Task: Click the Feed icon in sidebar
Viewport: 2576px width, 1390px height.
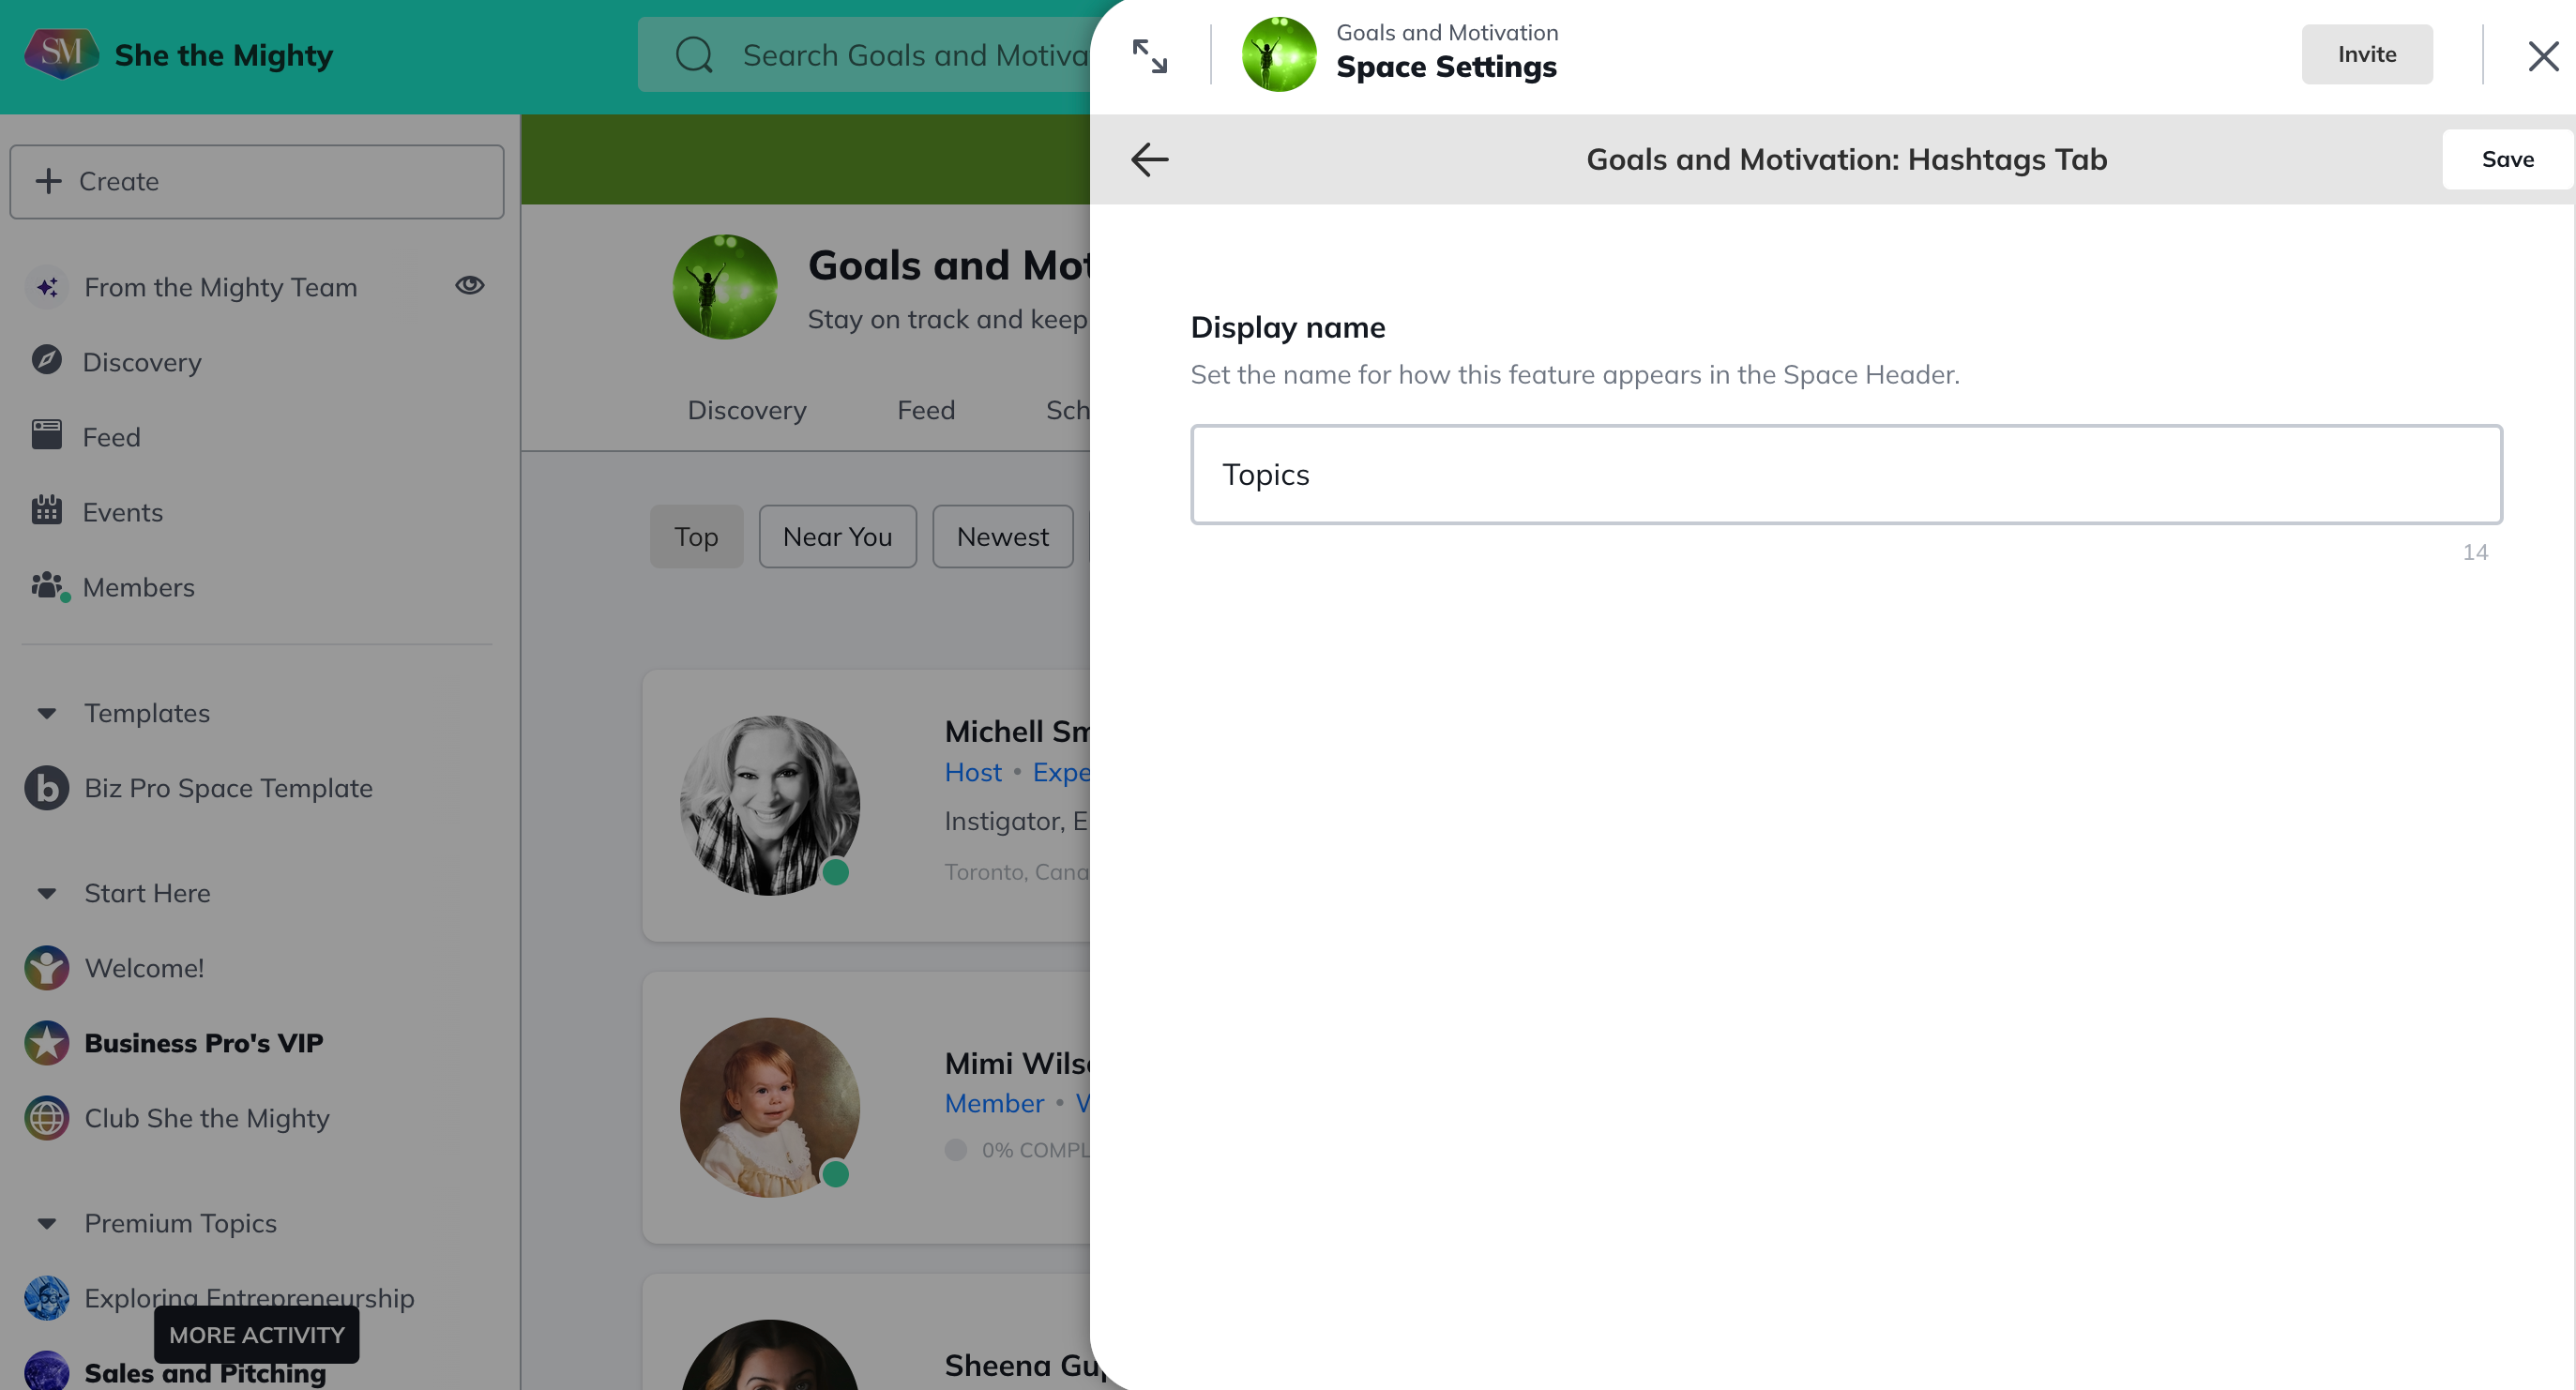Action: pyautogui.click(x=46, y=435)
